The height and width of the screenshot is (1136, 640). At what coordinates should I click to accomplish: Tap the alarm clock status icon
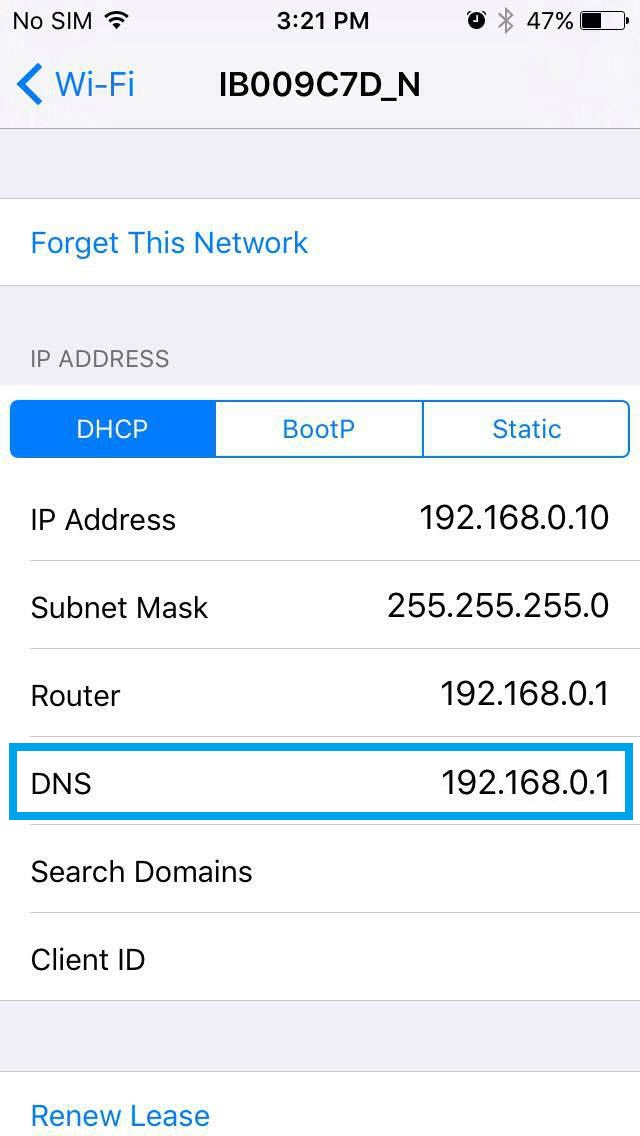(x=476, y=21)
